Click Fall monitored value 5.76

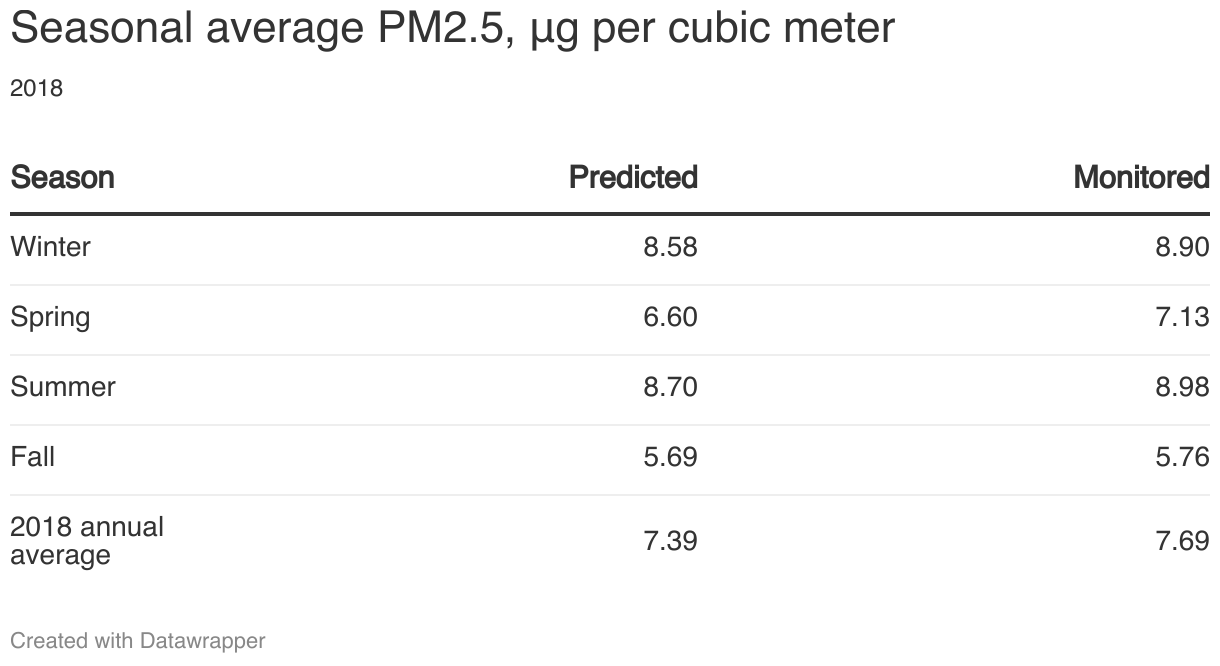click(1182, 457)
